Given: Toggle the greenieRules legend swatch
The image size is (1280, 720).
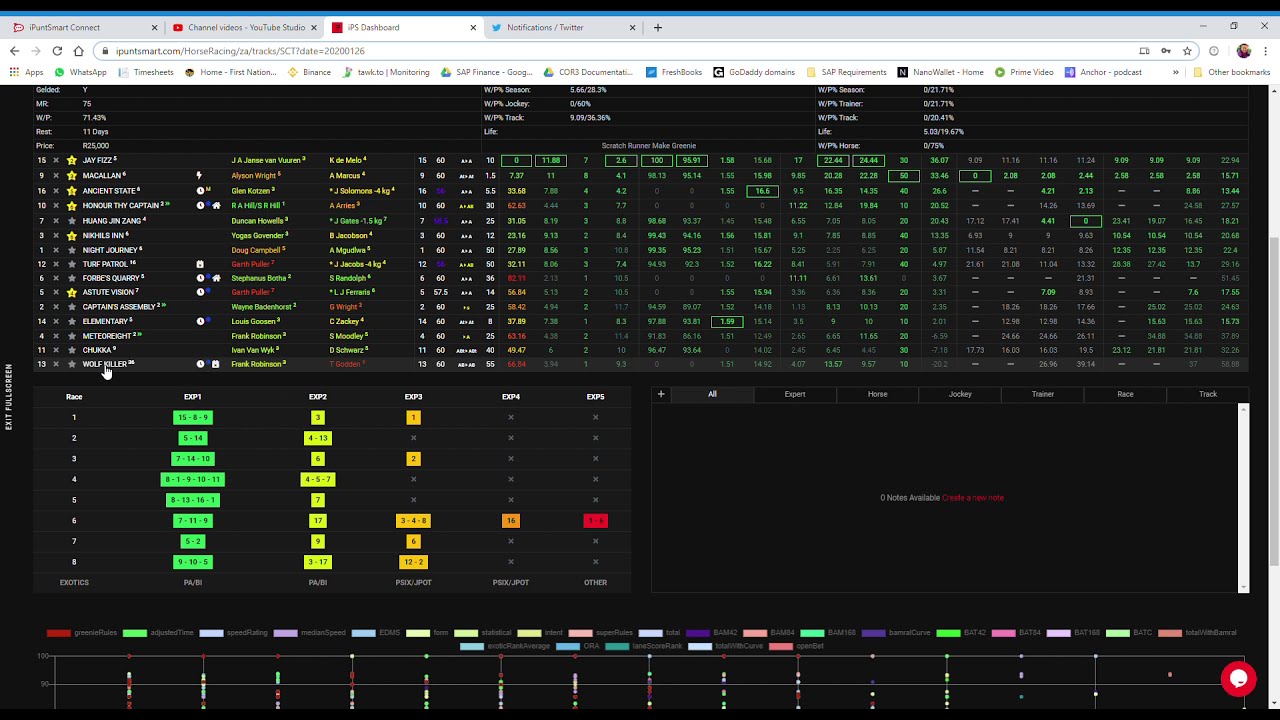Looking at the screenshot, I should 58,633.
